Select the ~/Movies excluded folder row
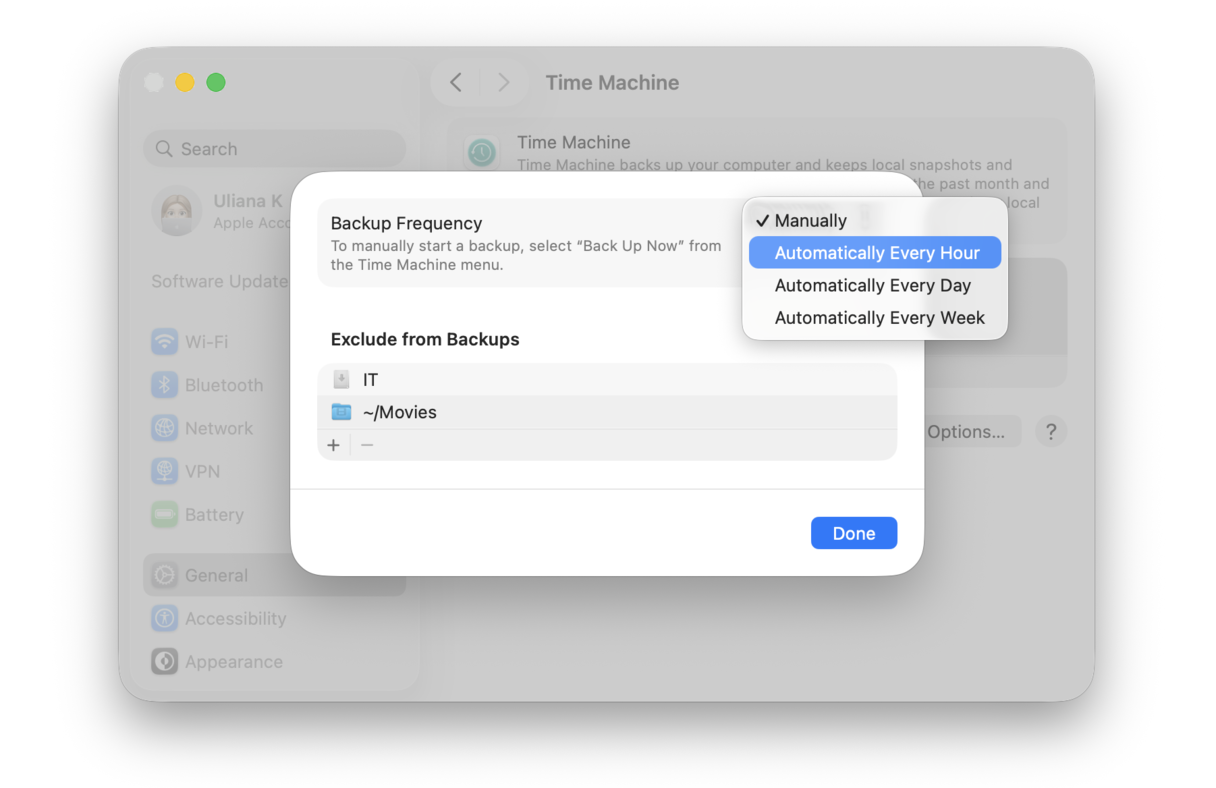Viewport: 1216px width, 788px height. [x=607, y=412]
